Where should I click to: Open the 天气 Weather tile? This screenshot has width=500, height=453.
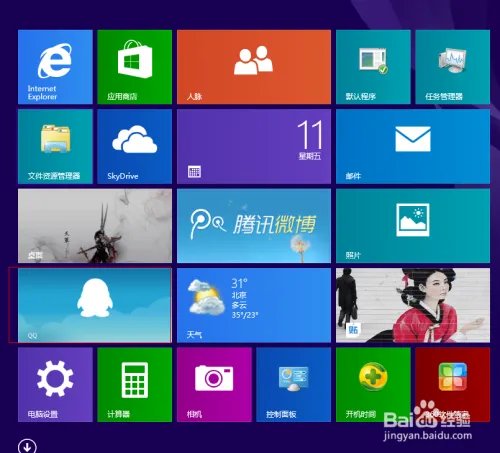[x=254, y=305]
